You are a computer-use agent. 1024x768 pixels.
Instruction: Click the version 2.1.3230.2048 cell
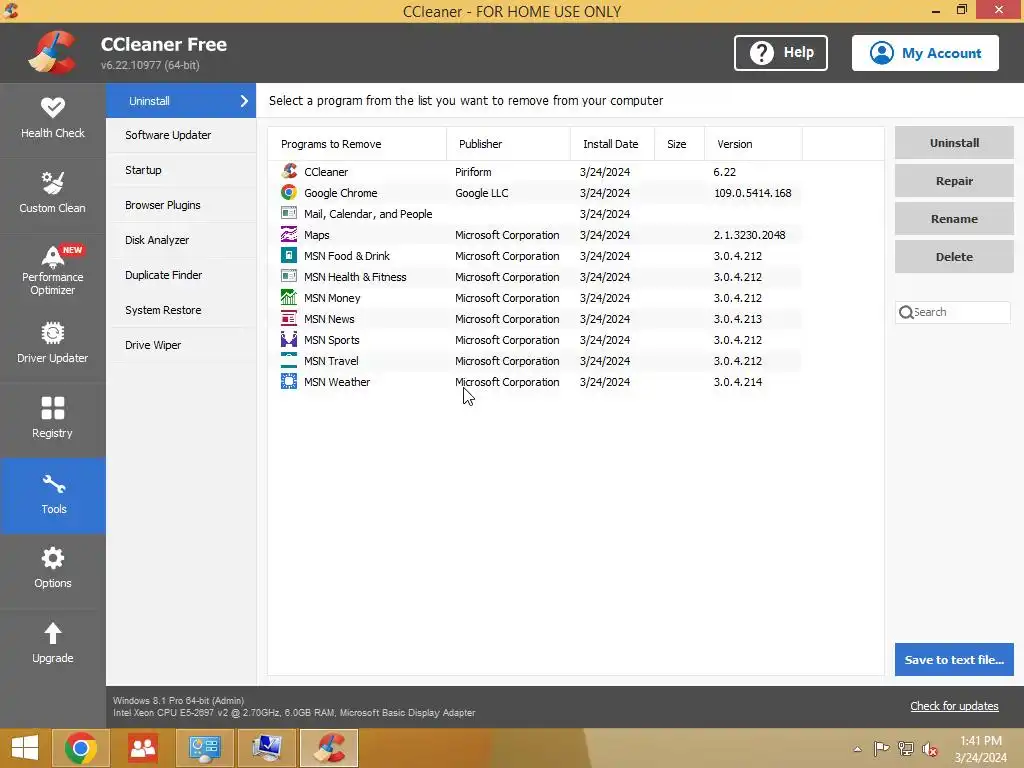coord(750,235)
